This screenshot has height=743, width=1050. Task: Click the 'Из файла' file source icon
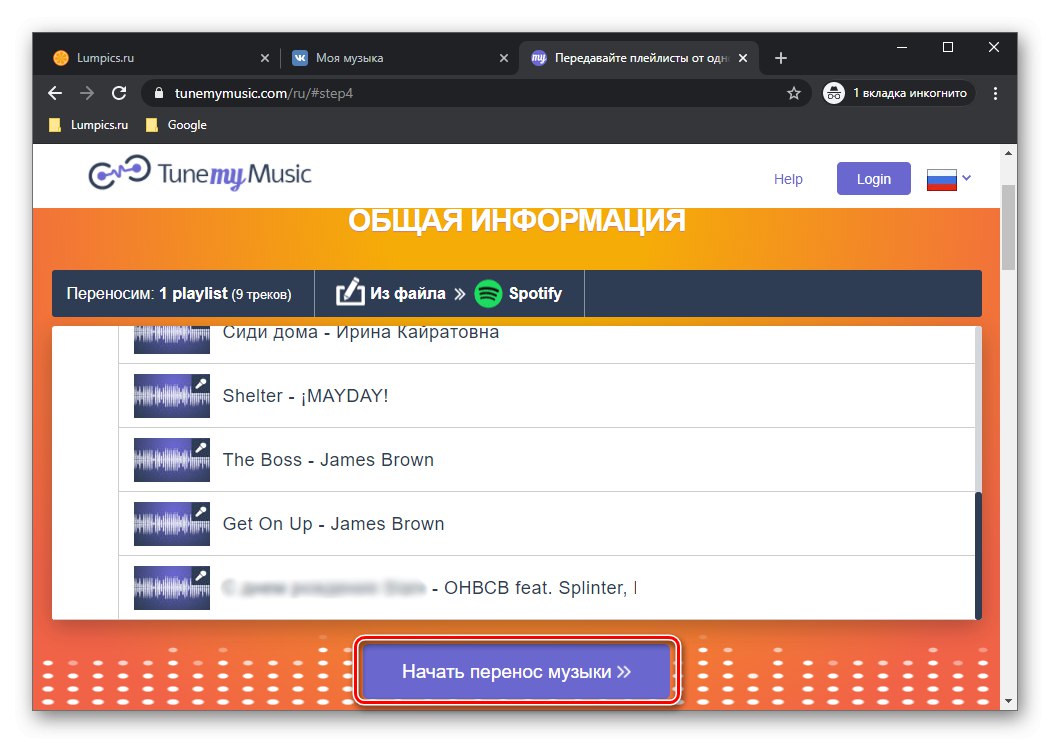(x=353, y=292)
